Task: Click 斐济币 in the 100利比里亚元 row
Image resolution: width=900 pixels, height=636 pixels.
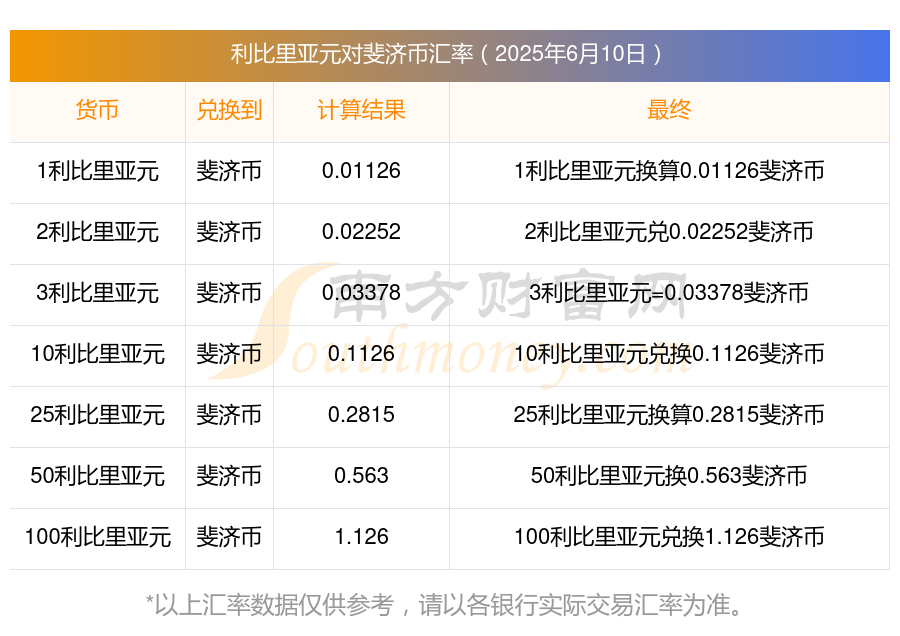Action: click(x=229, y=537)
